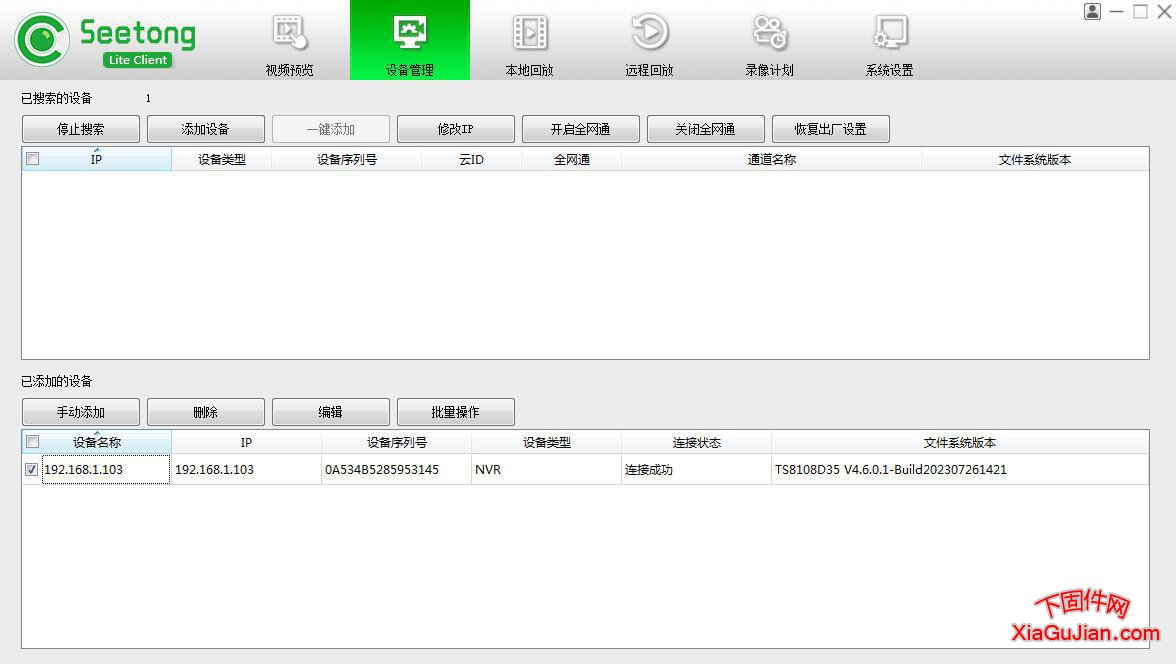Sort searched devices by 设备序列号 column
1176x664 pixels.
click(346, 159)
